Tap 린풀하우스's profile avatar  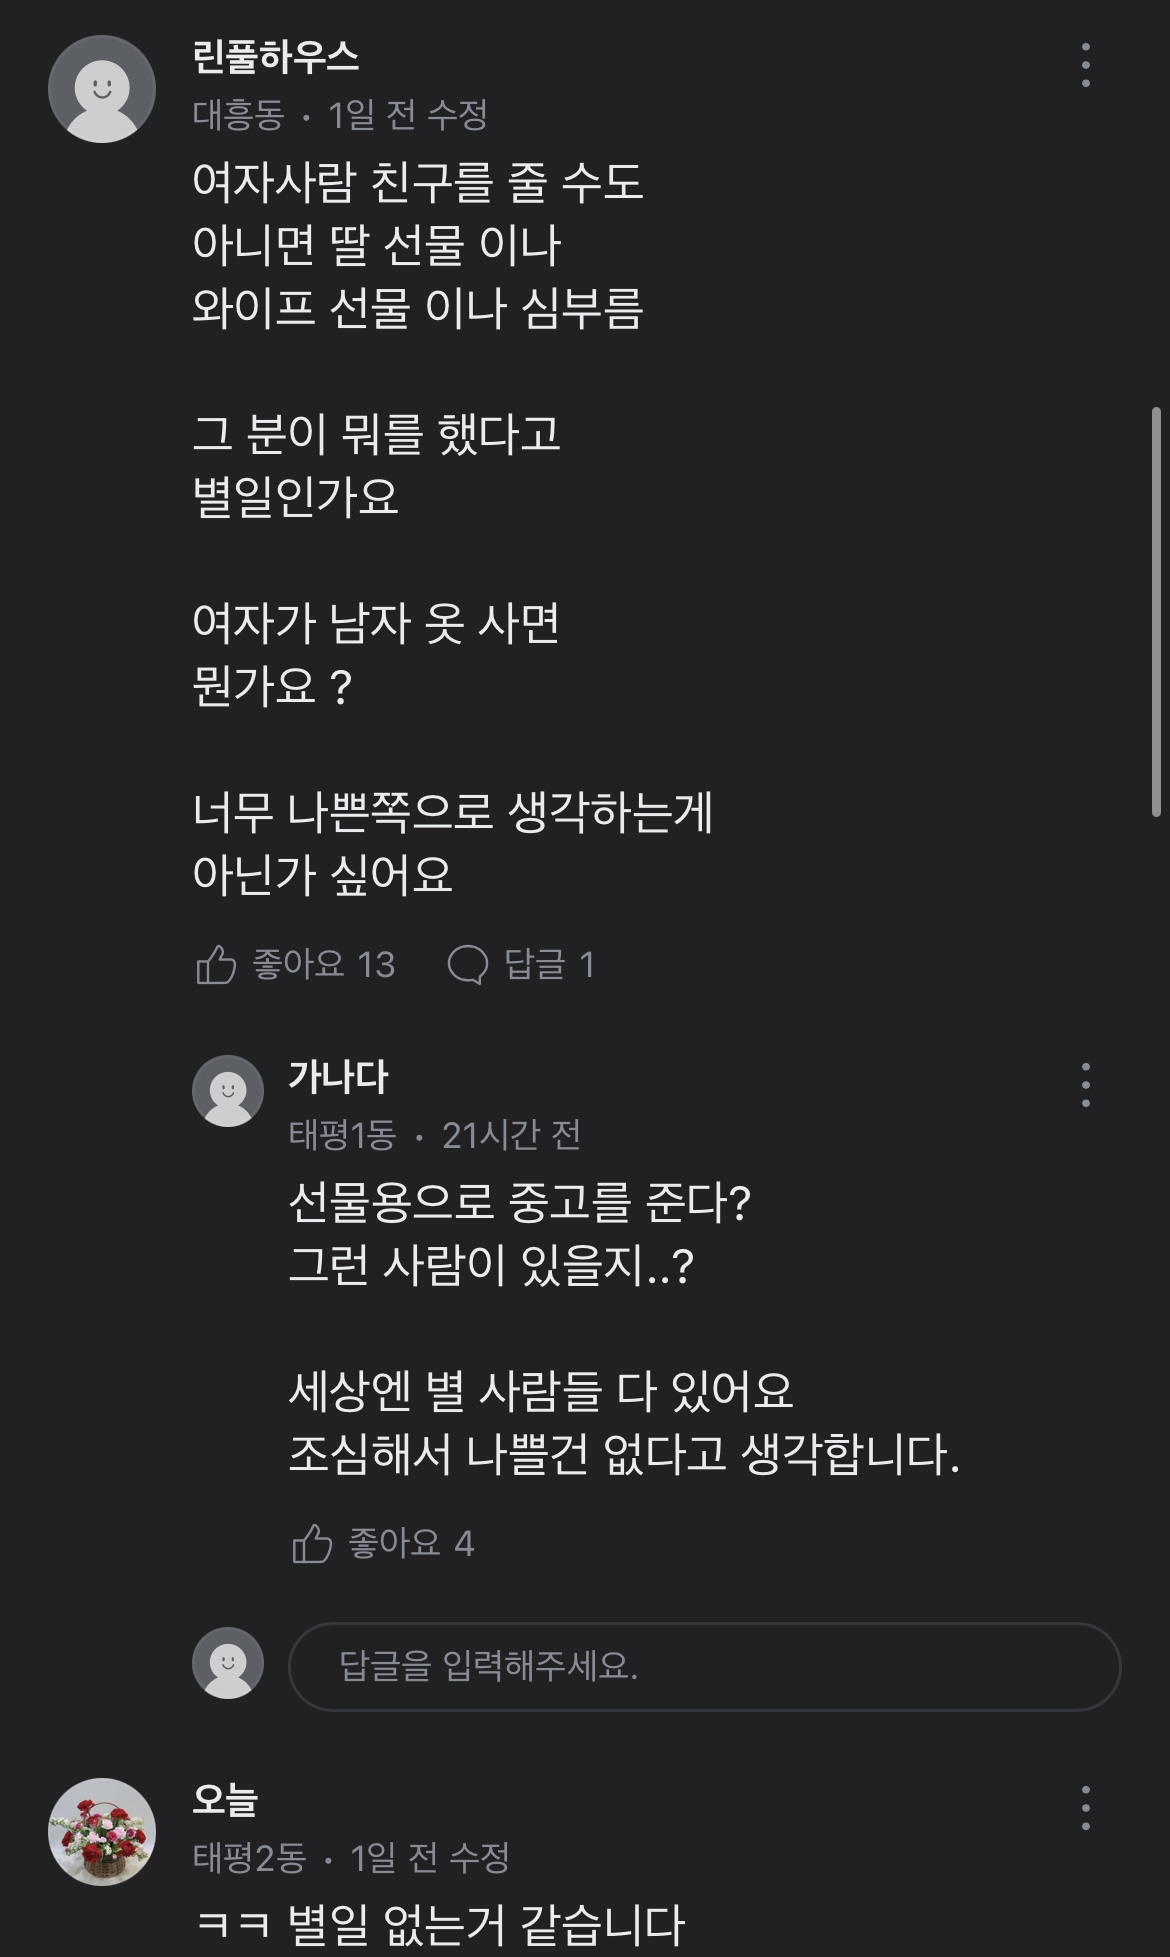click(x=102, y=89)
